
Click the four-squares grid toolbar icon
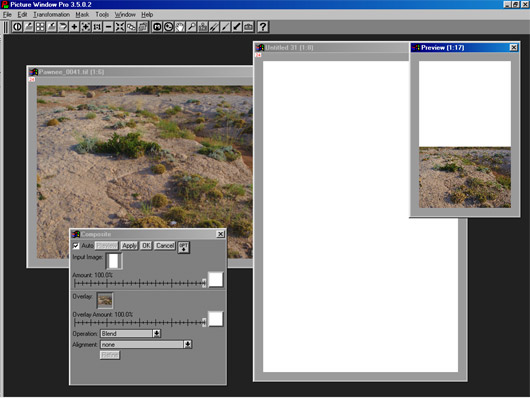pos(40,27)
